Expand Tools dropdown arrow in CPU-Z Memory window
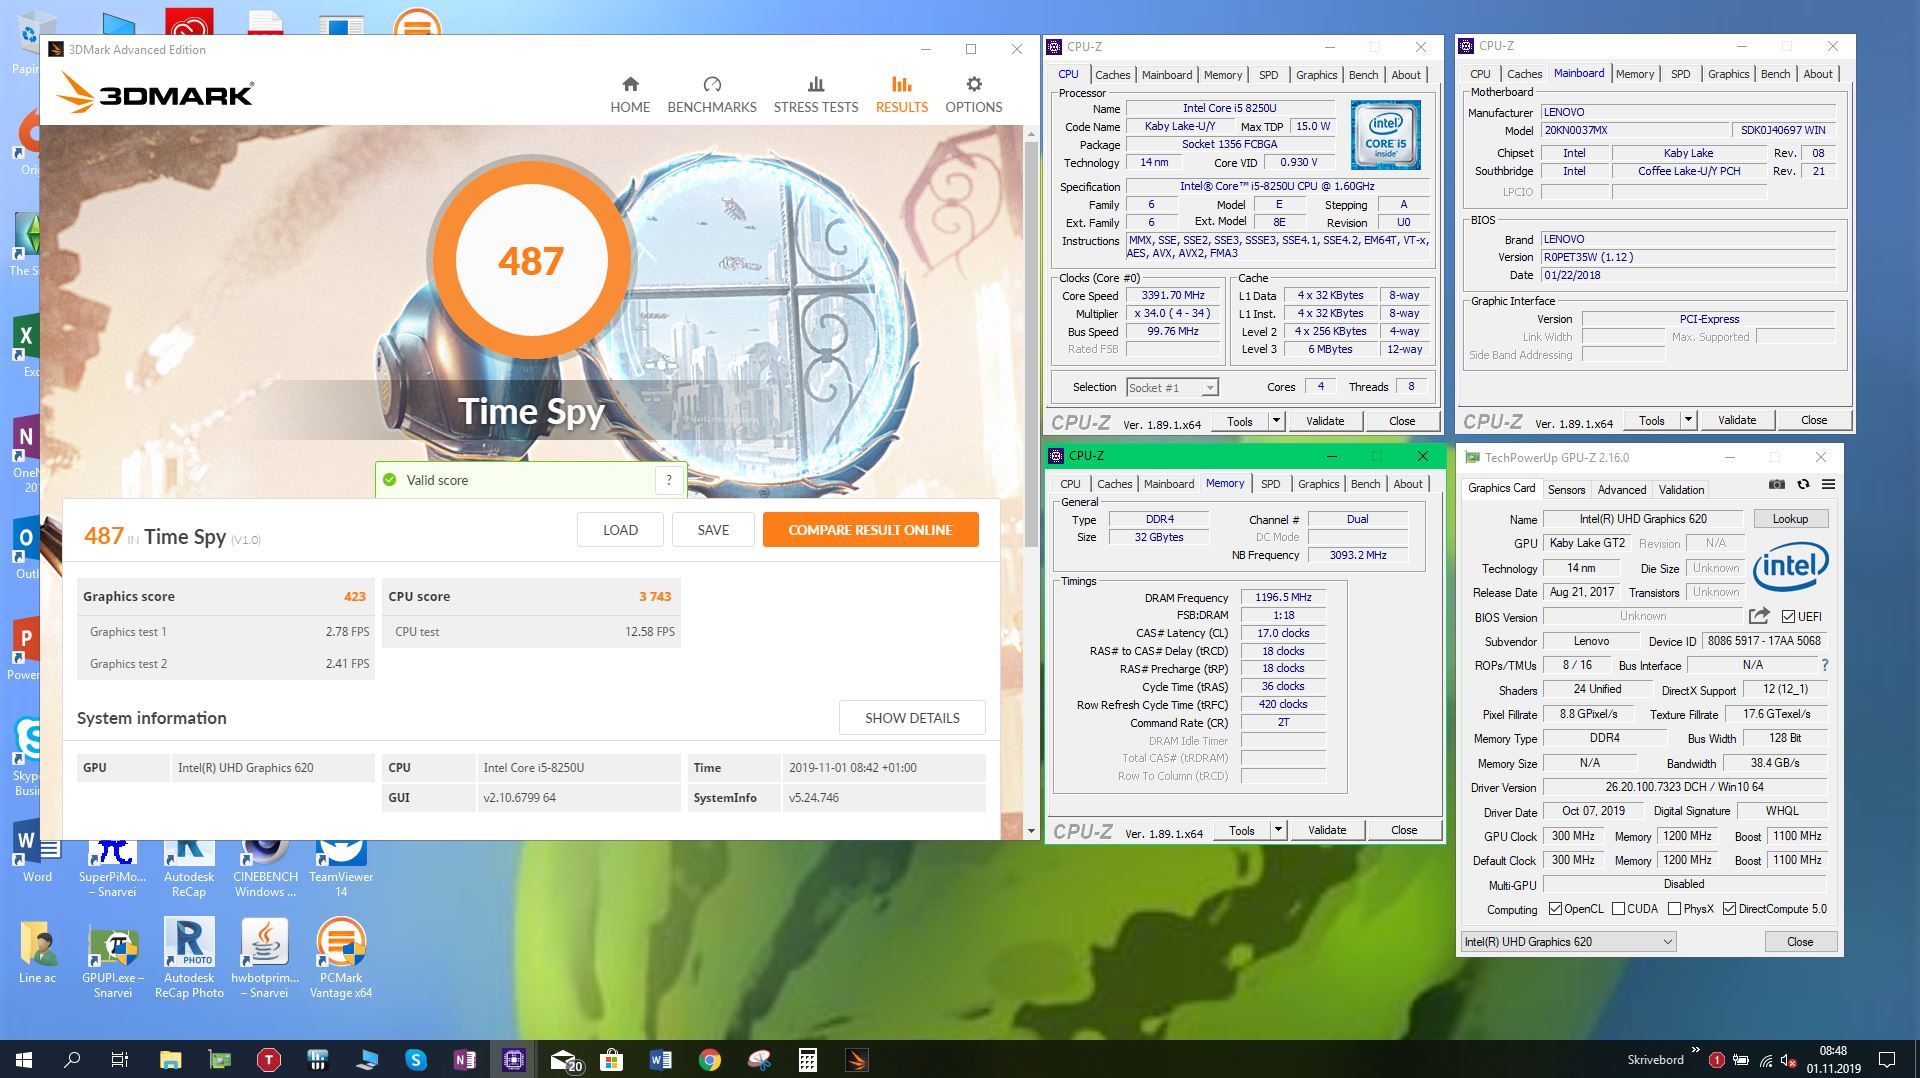Viewport: 1920px width, 1078px height. (x=1278, y=830)
